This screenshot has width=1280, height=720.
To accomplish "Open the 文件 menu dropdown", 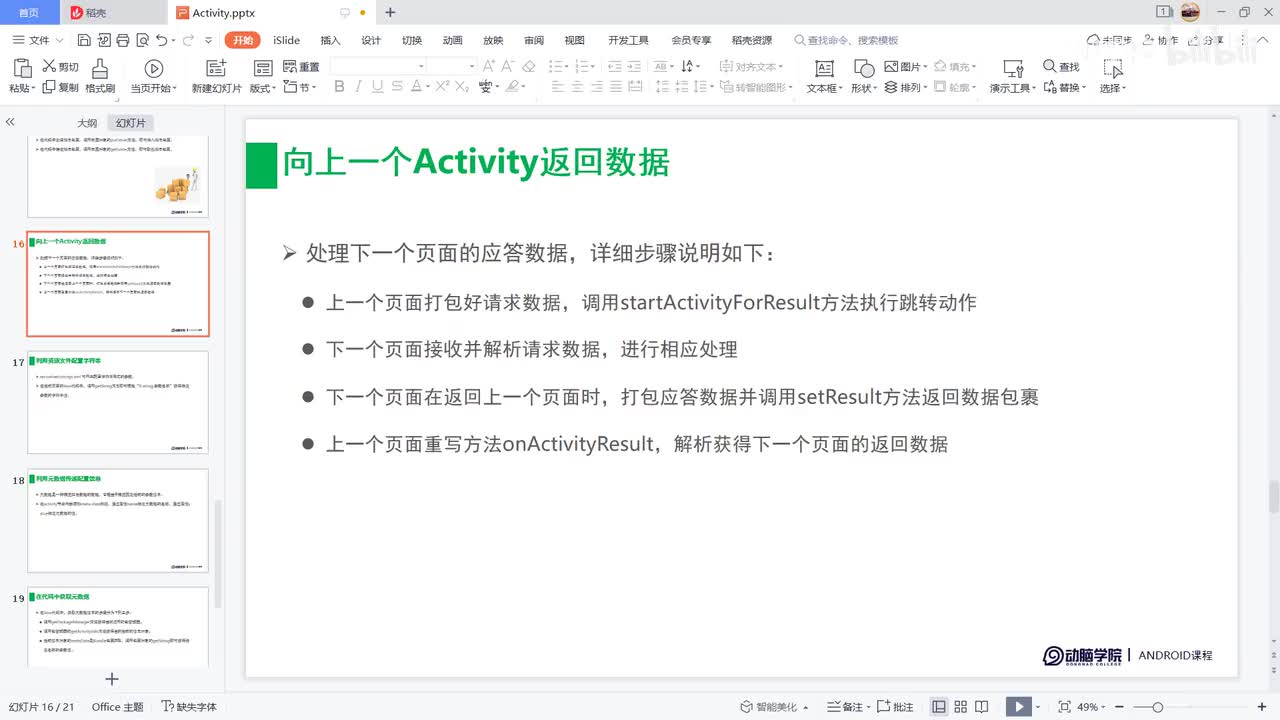I will point(38,40).
